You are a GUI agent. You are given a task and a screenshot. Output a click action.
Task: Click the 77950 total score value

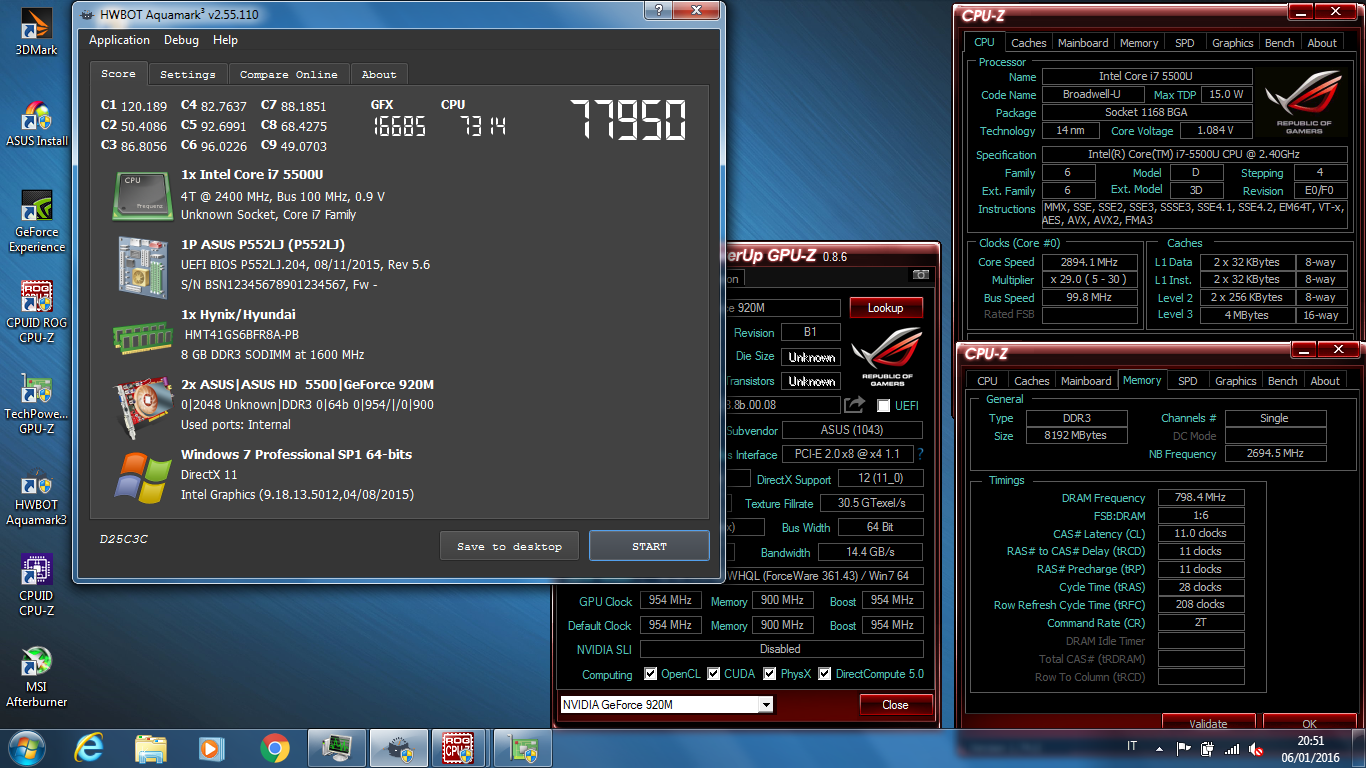coord(629,121)
